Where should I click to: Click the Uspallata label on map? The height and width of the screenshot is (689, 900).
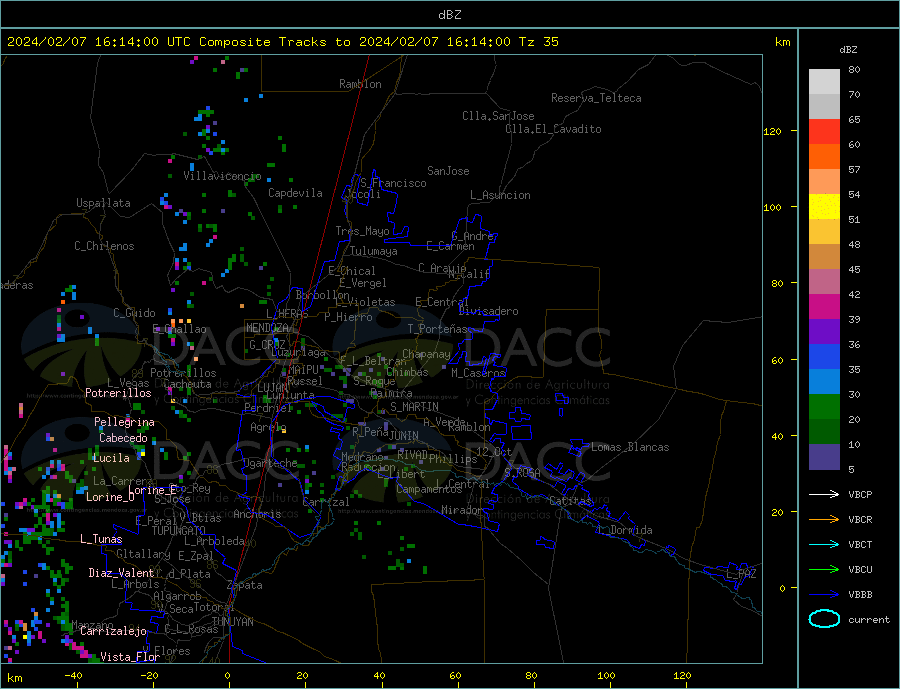[x=103, y=203]
